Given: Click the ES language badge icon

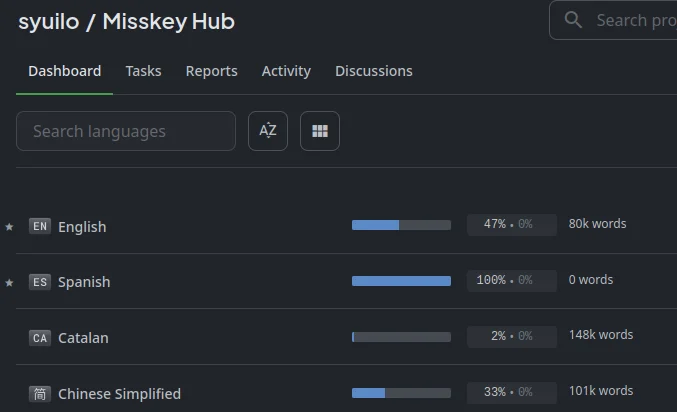Looking at the screenshot, I should point(40,281).
